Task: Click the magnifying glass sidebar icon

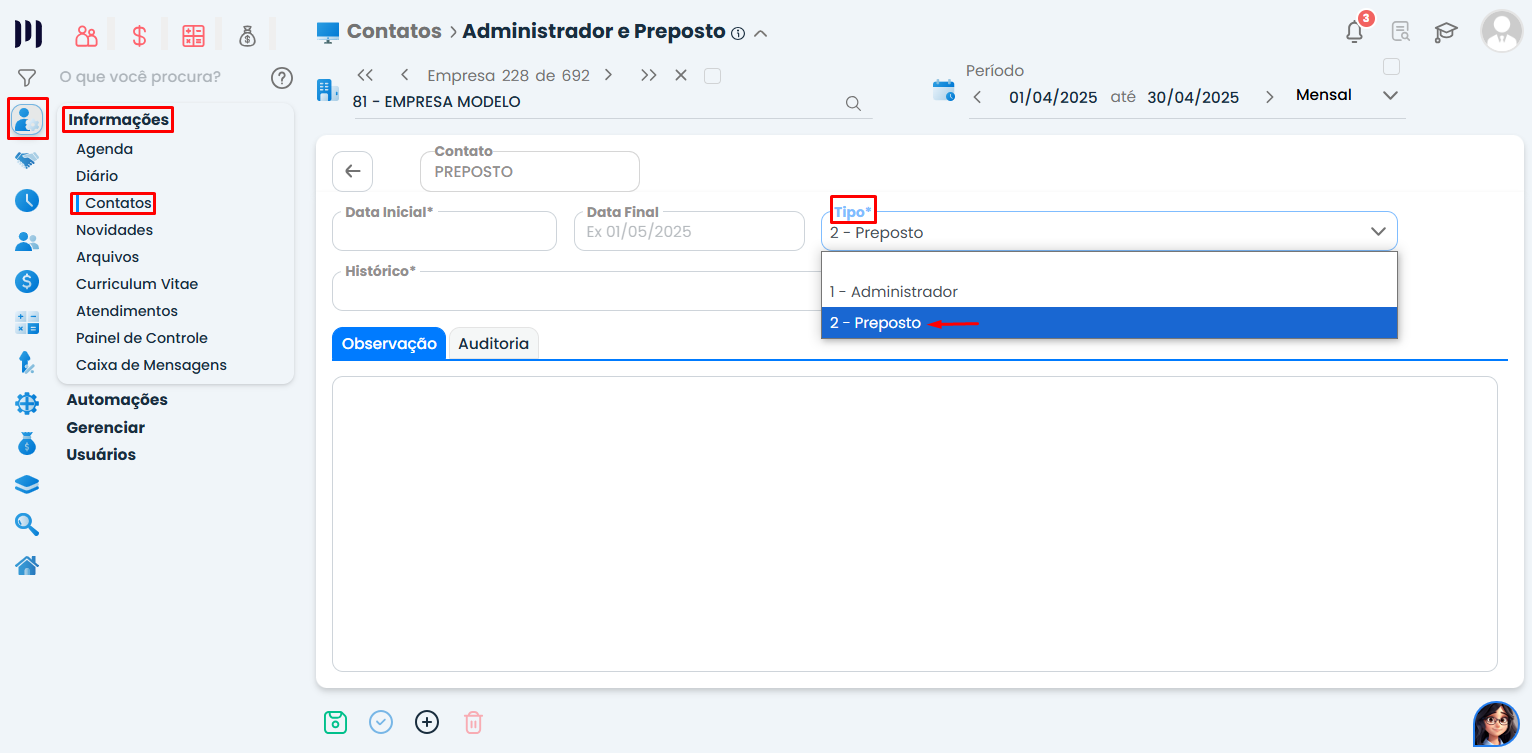Action: tap(27, 524)
